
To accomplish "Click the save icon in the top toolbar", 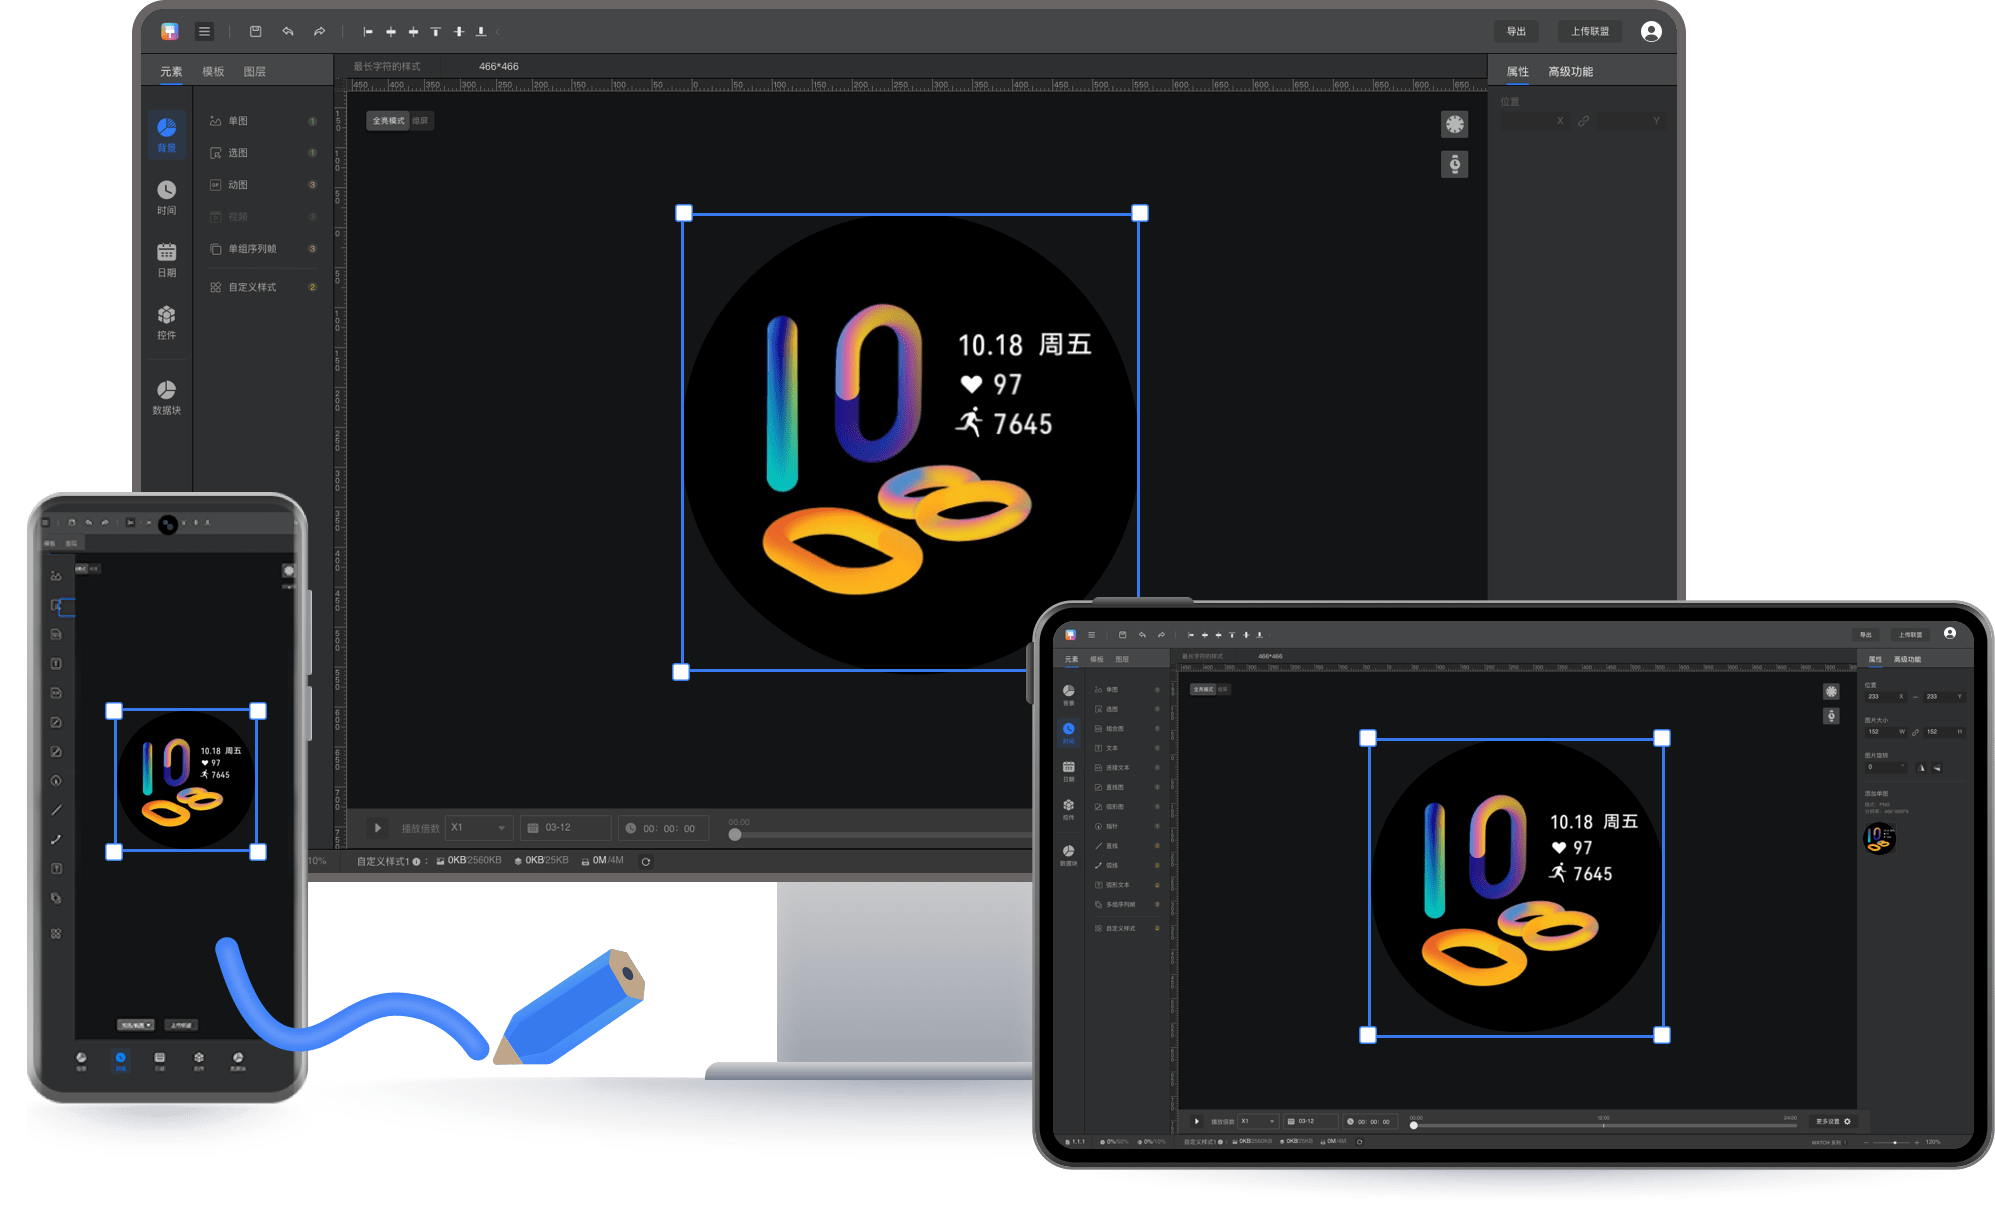I will (255, 31).
